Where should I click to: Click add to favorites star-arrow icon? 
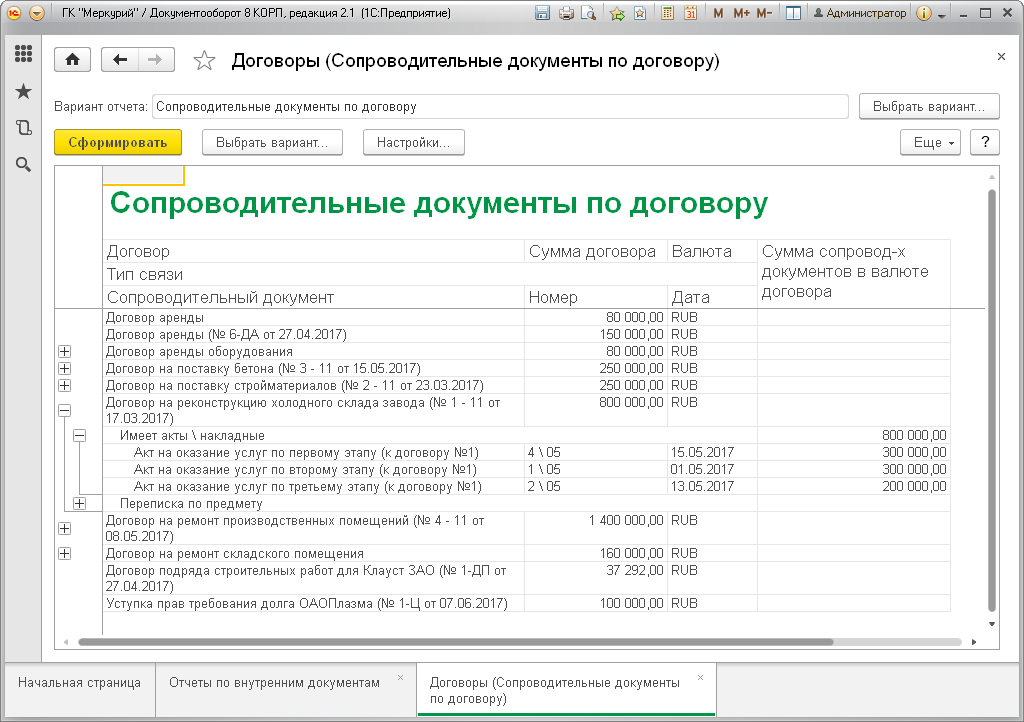pos(617,13)
